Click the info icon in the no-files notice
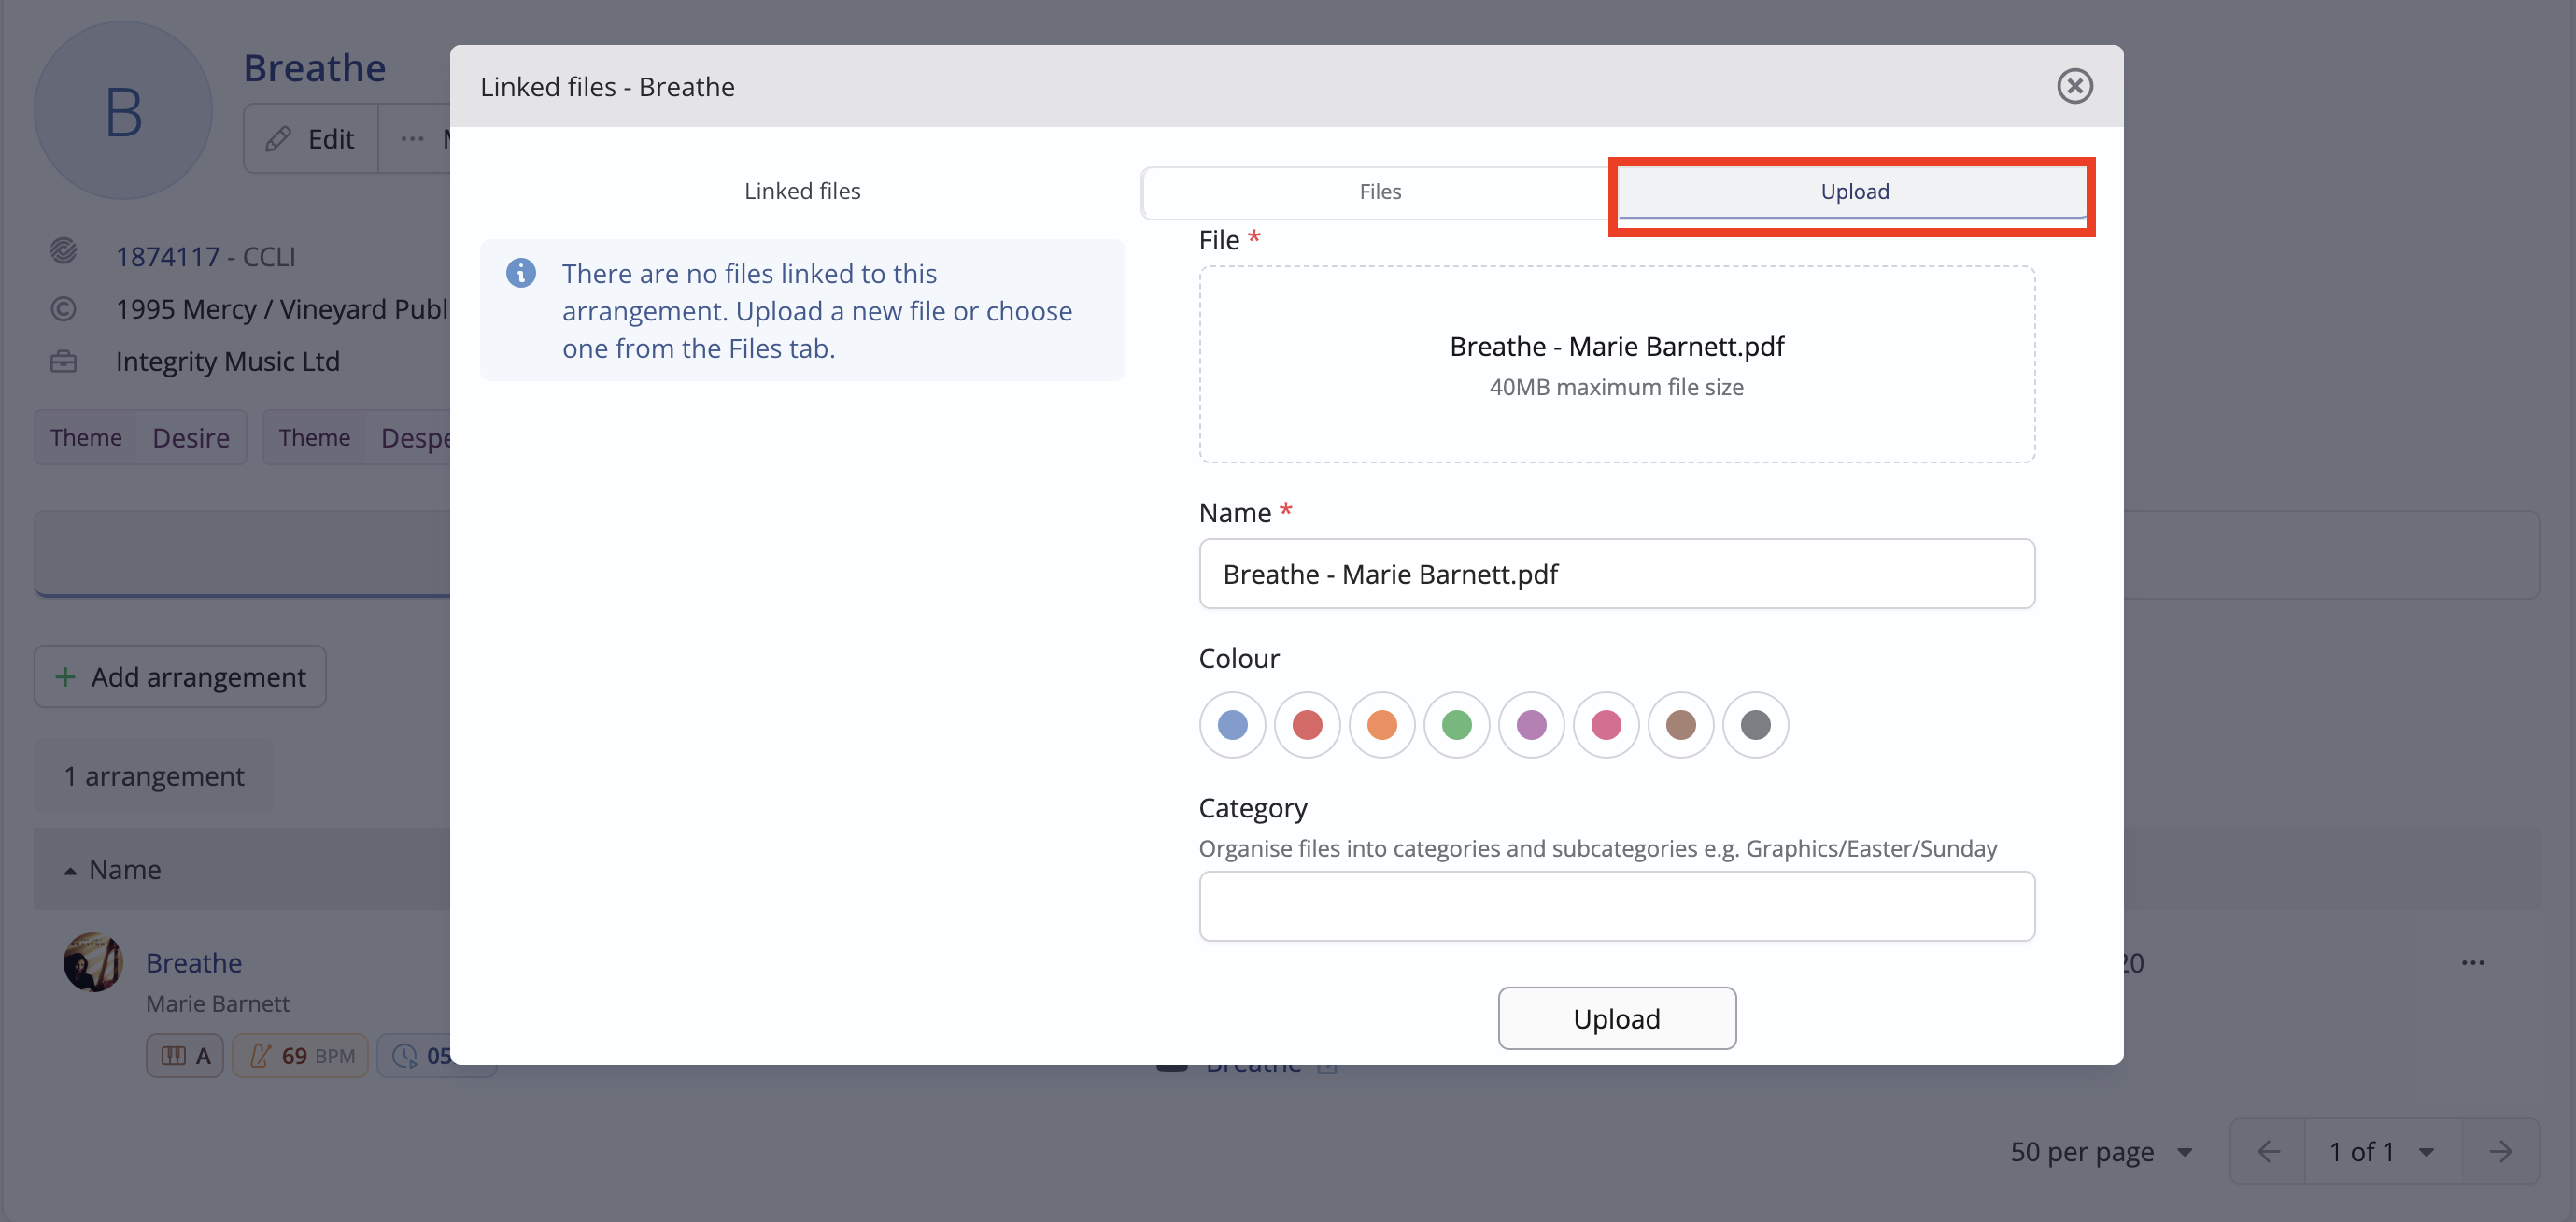The height and width of the screenshot is (1222, 2576). [x=520, y=272]
